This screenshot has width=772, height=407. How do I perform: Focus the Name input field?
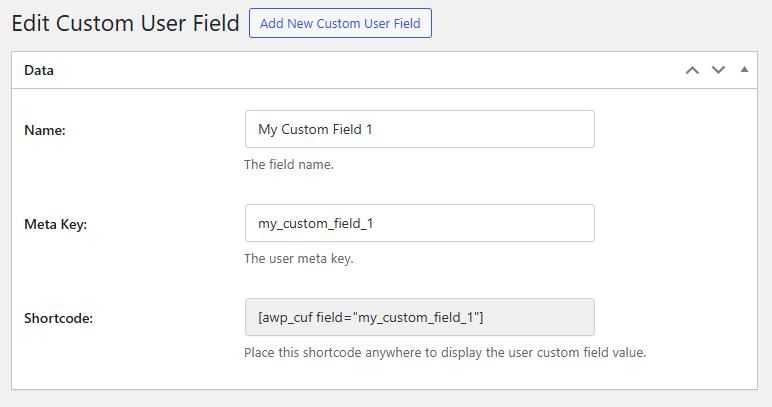click(419, 129)
